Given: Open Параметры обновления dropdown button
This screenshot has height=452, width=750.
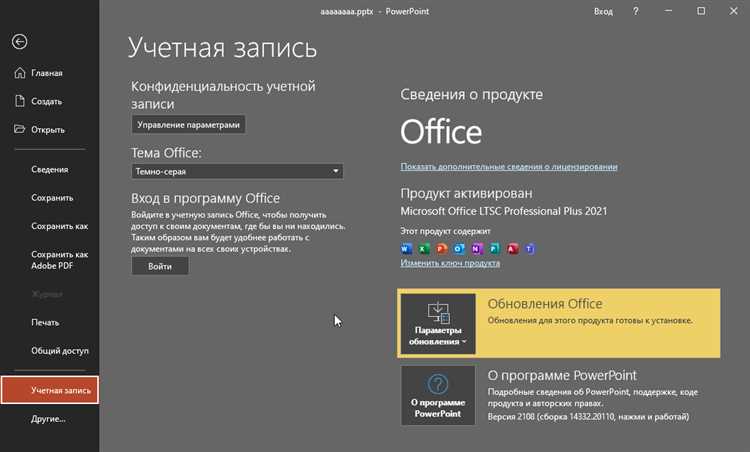Looking at the screenshot, I should coord(438,324).
